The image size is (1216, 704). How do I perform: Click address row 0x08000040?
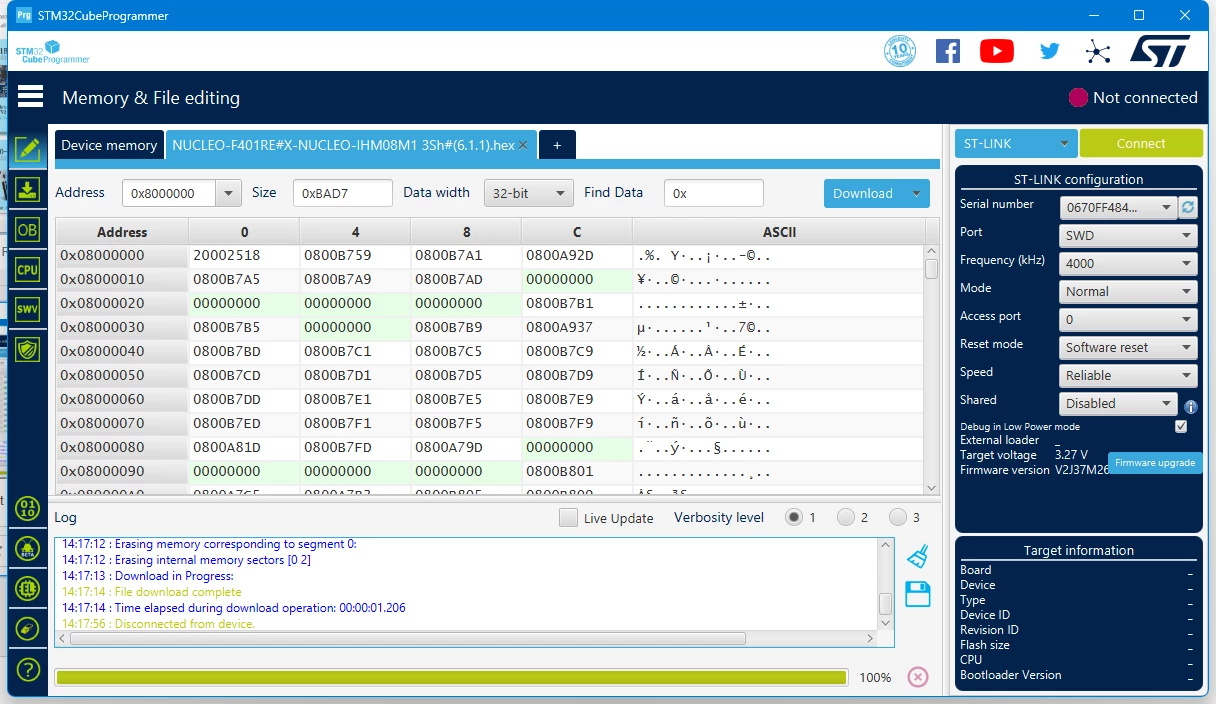pos(121,351)
